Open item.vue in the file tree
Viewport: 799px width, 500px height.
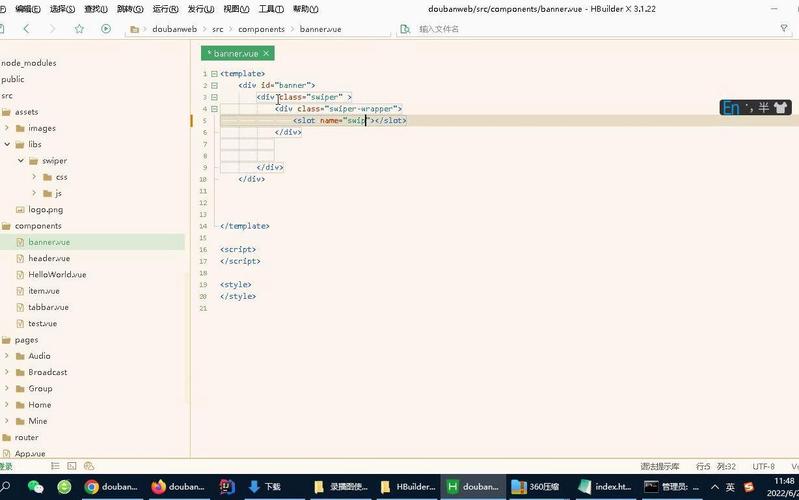44,291
